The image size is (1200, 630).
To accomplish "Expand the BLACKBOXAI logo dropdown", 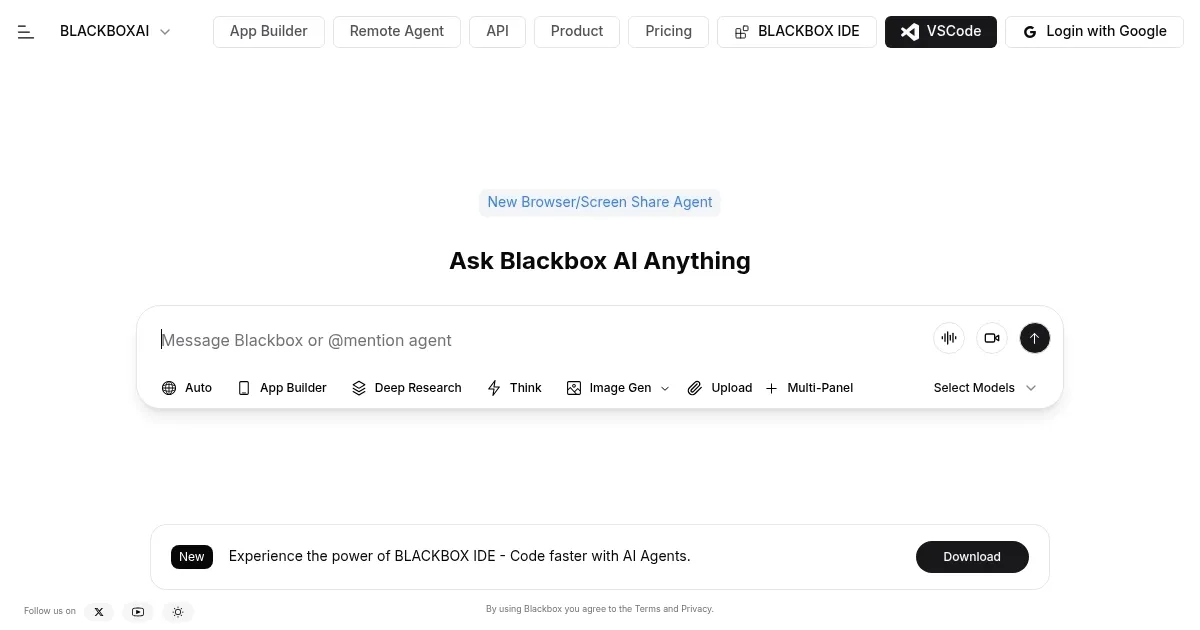I will pos(165,31).
